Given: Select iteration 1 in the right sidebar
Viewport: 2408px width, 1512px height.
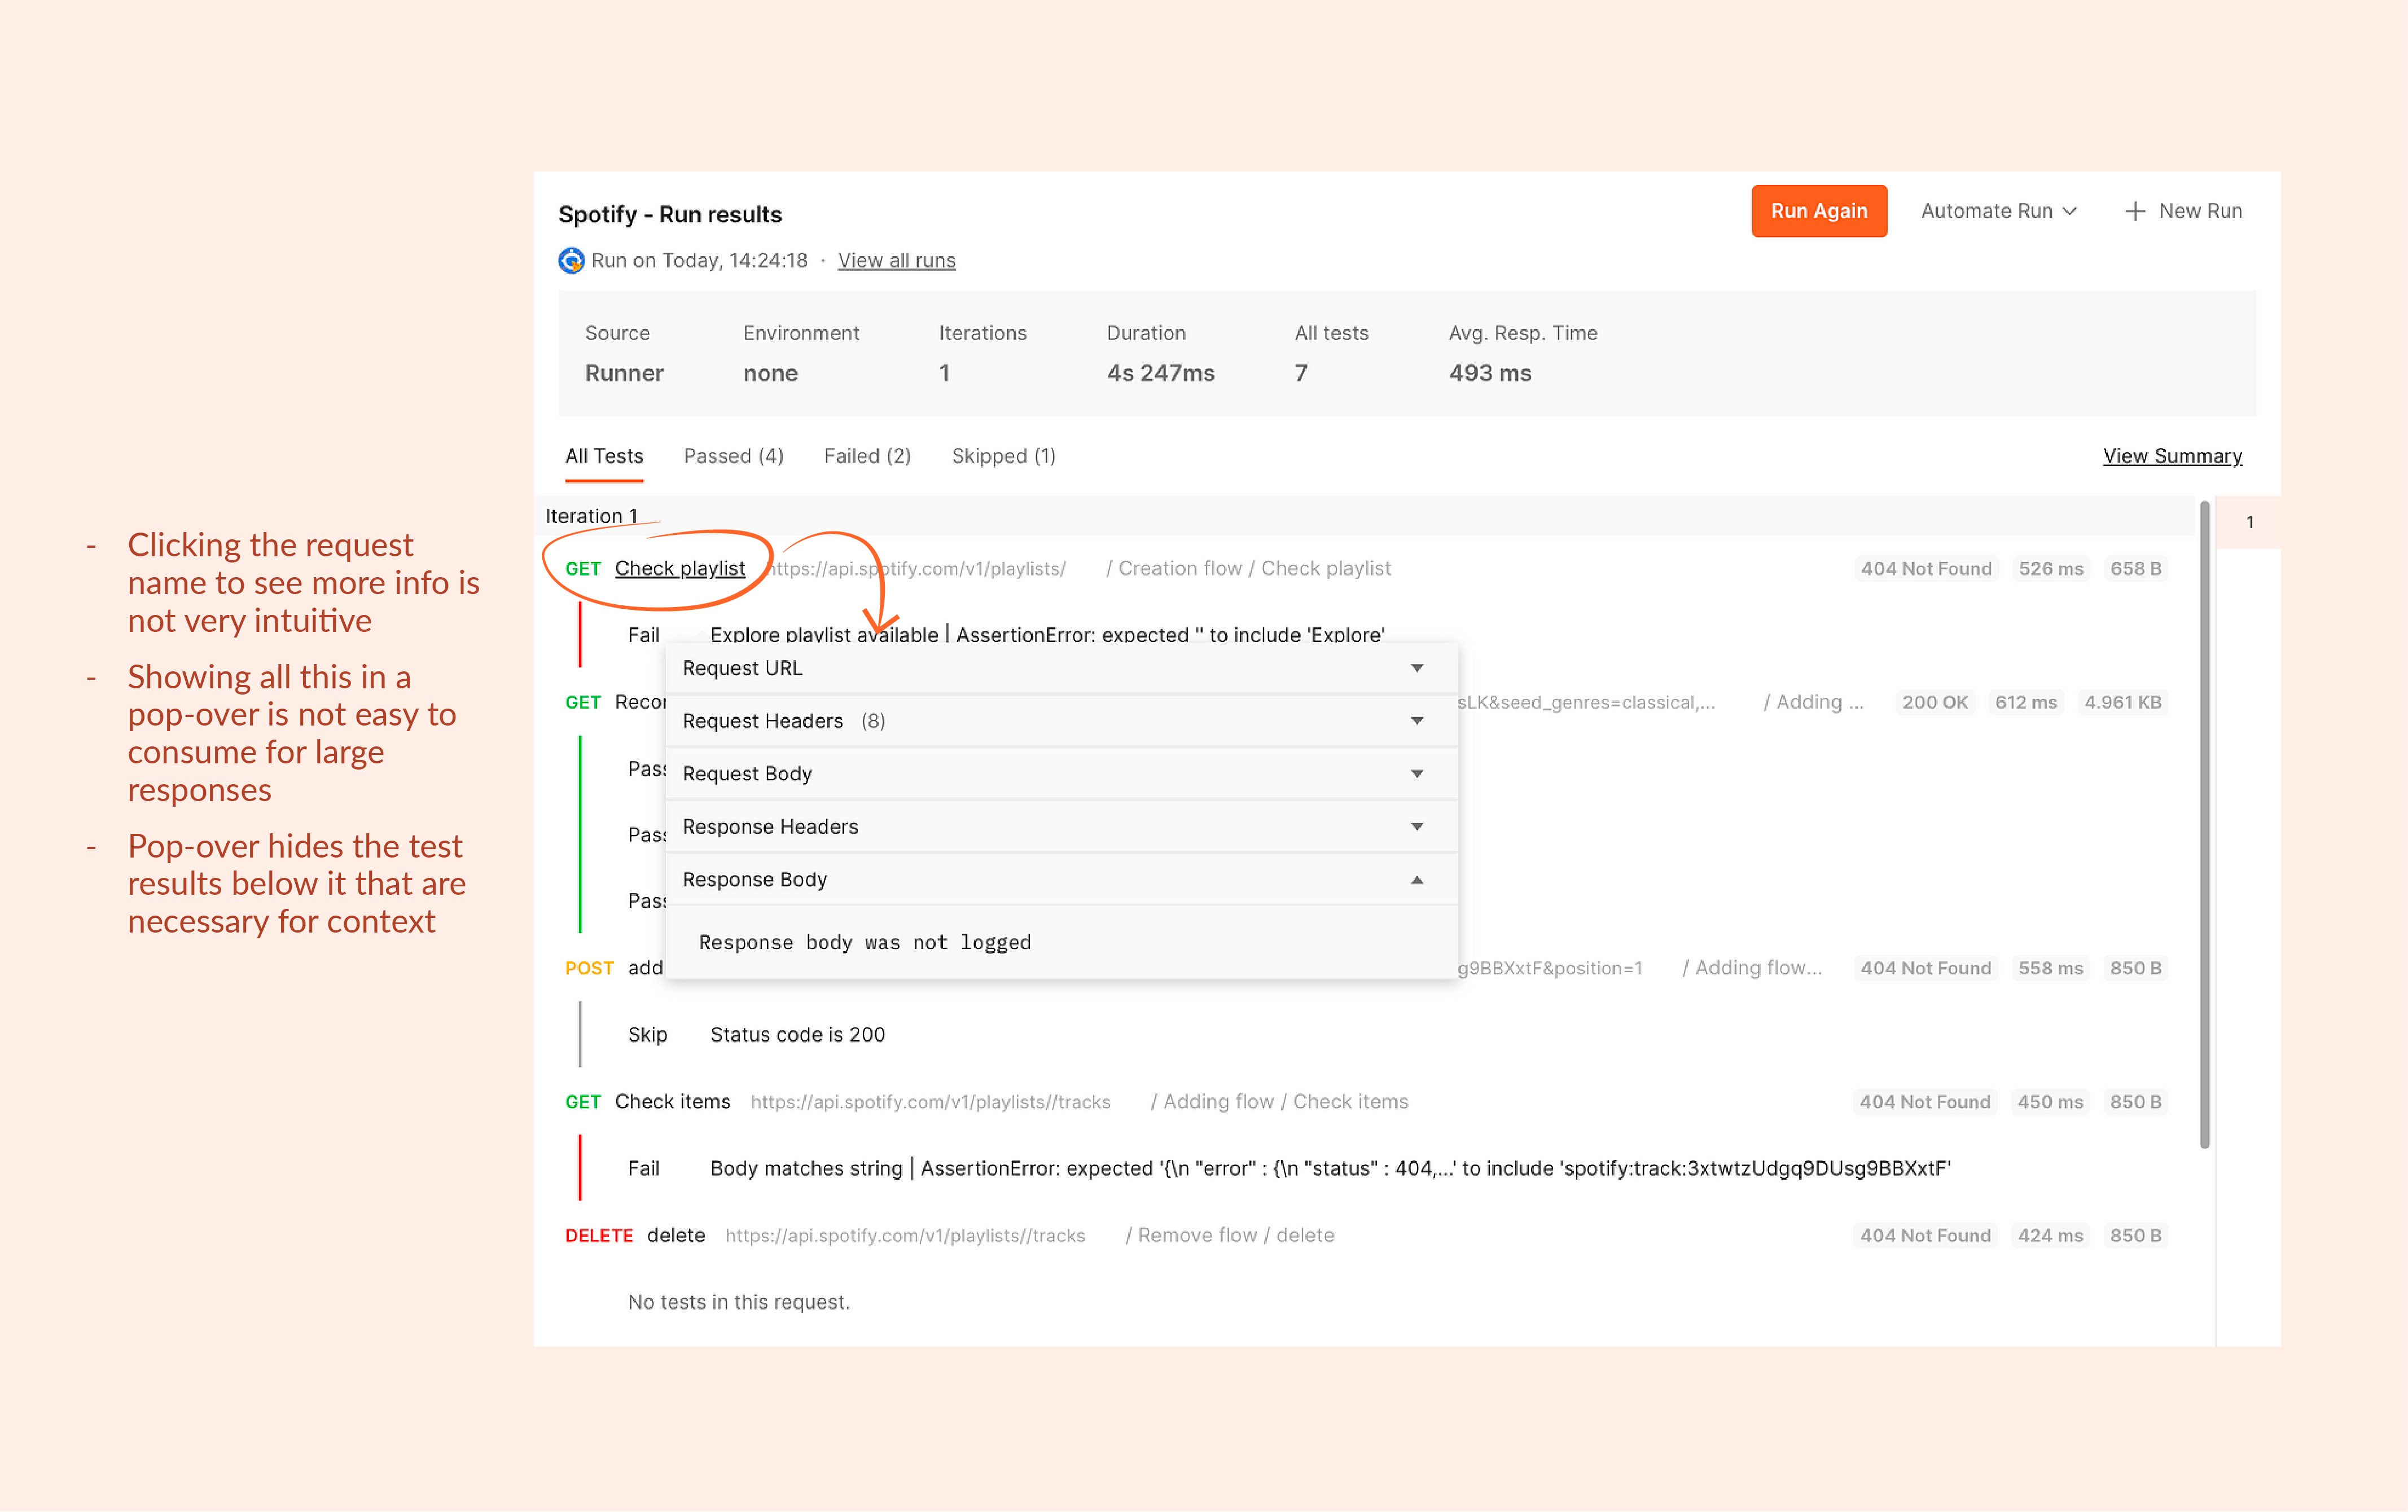Looking at the screenshot, I should click(2249, 522).
